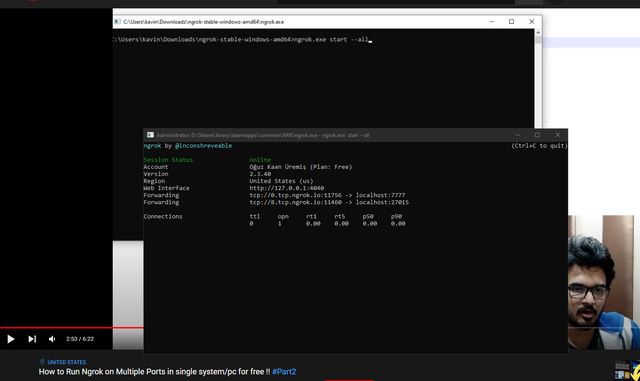This screenshot has width=640, height=381.
Task: Skip to the next video
Action: click(32, 339)
